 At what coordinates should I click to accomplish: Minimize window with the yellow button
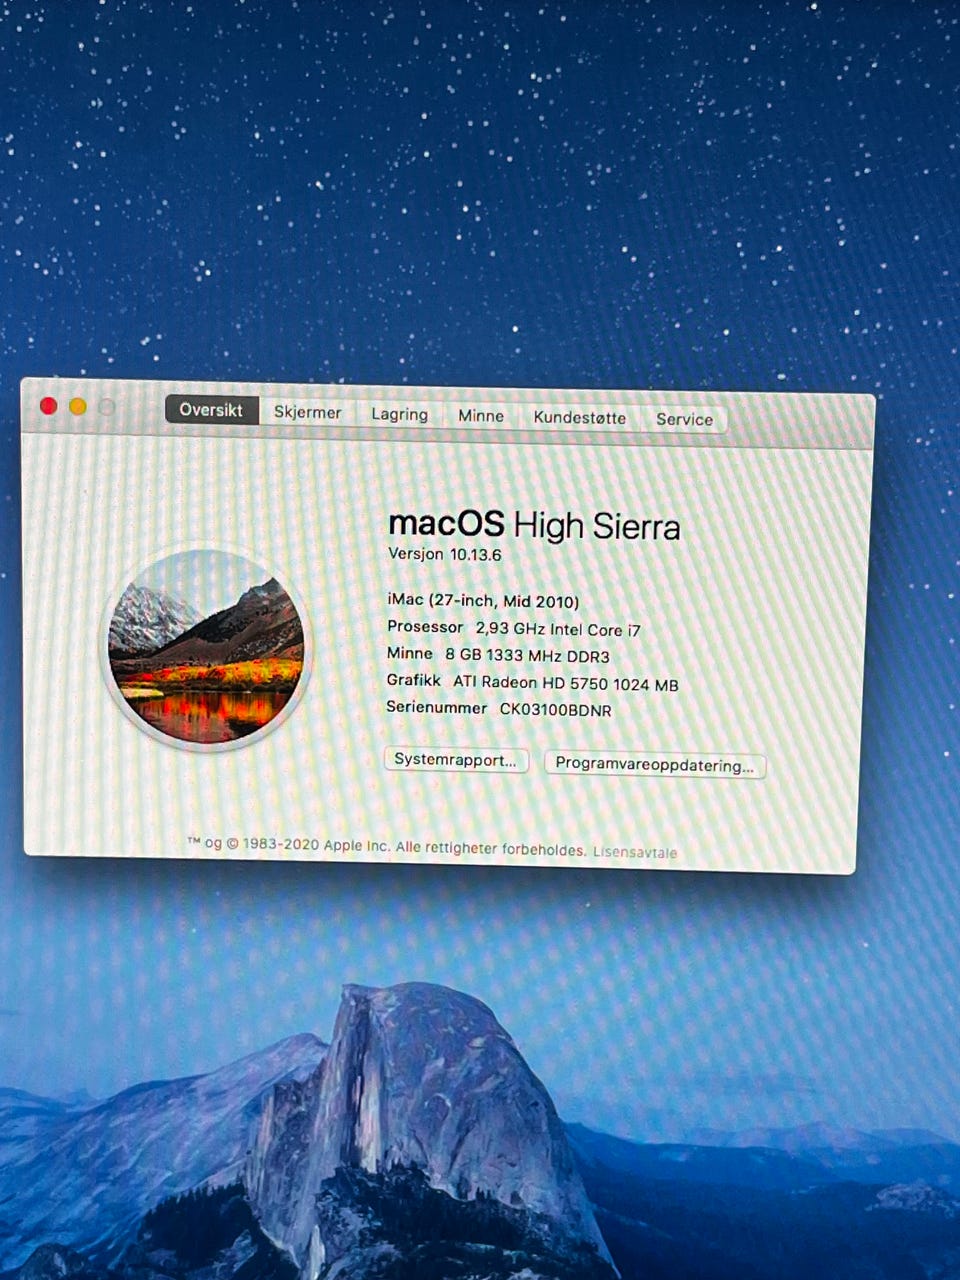[x=78, y=407]
